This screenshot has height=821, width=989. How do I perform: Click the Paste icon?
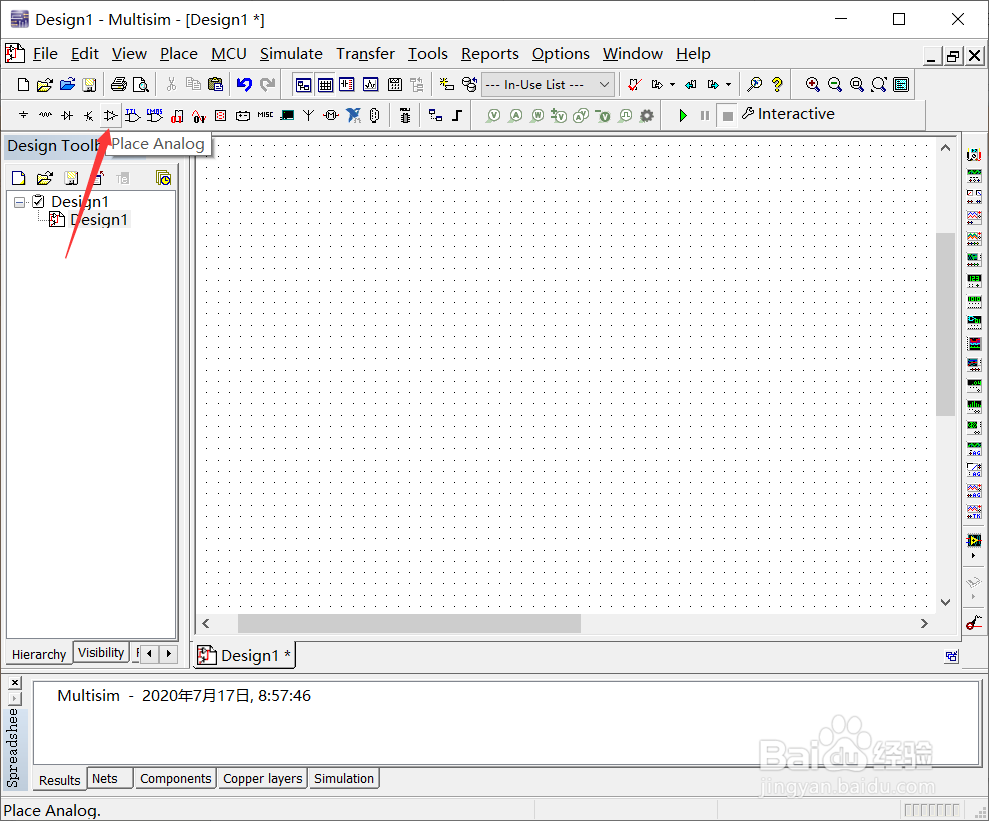(215, 84)
